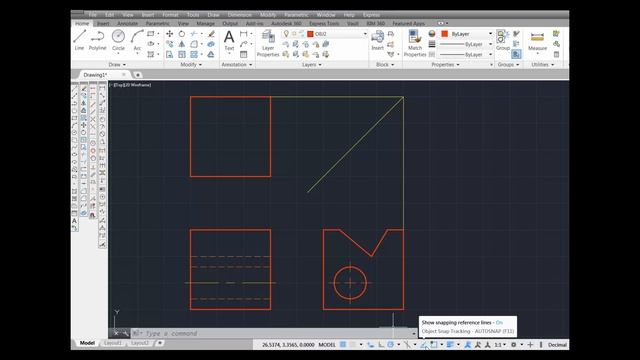Screen dimensions: 640x360
Task: Click the red object color swatch ByLayer
Action: click(x=445, y=34)
